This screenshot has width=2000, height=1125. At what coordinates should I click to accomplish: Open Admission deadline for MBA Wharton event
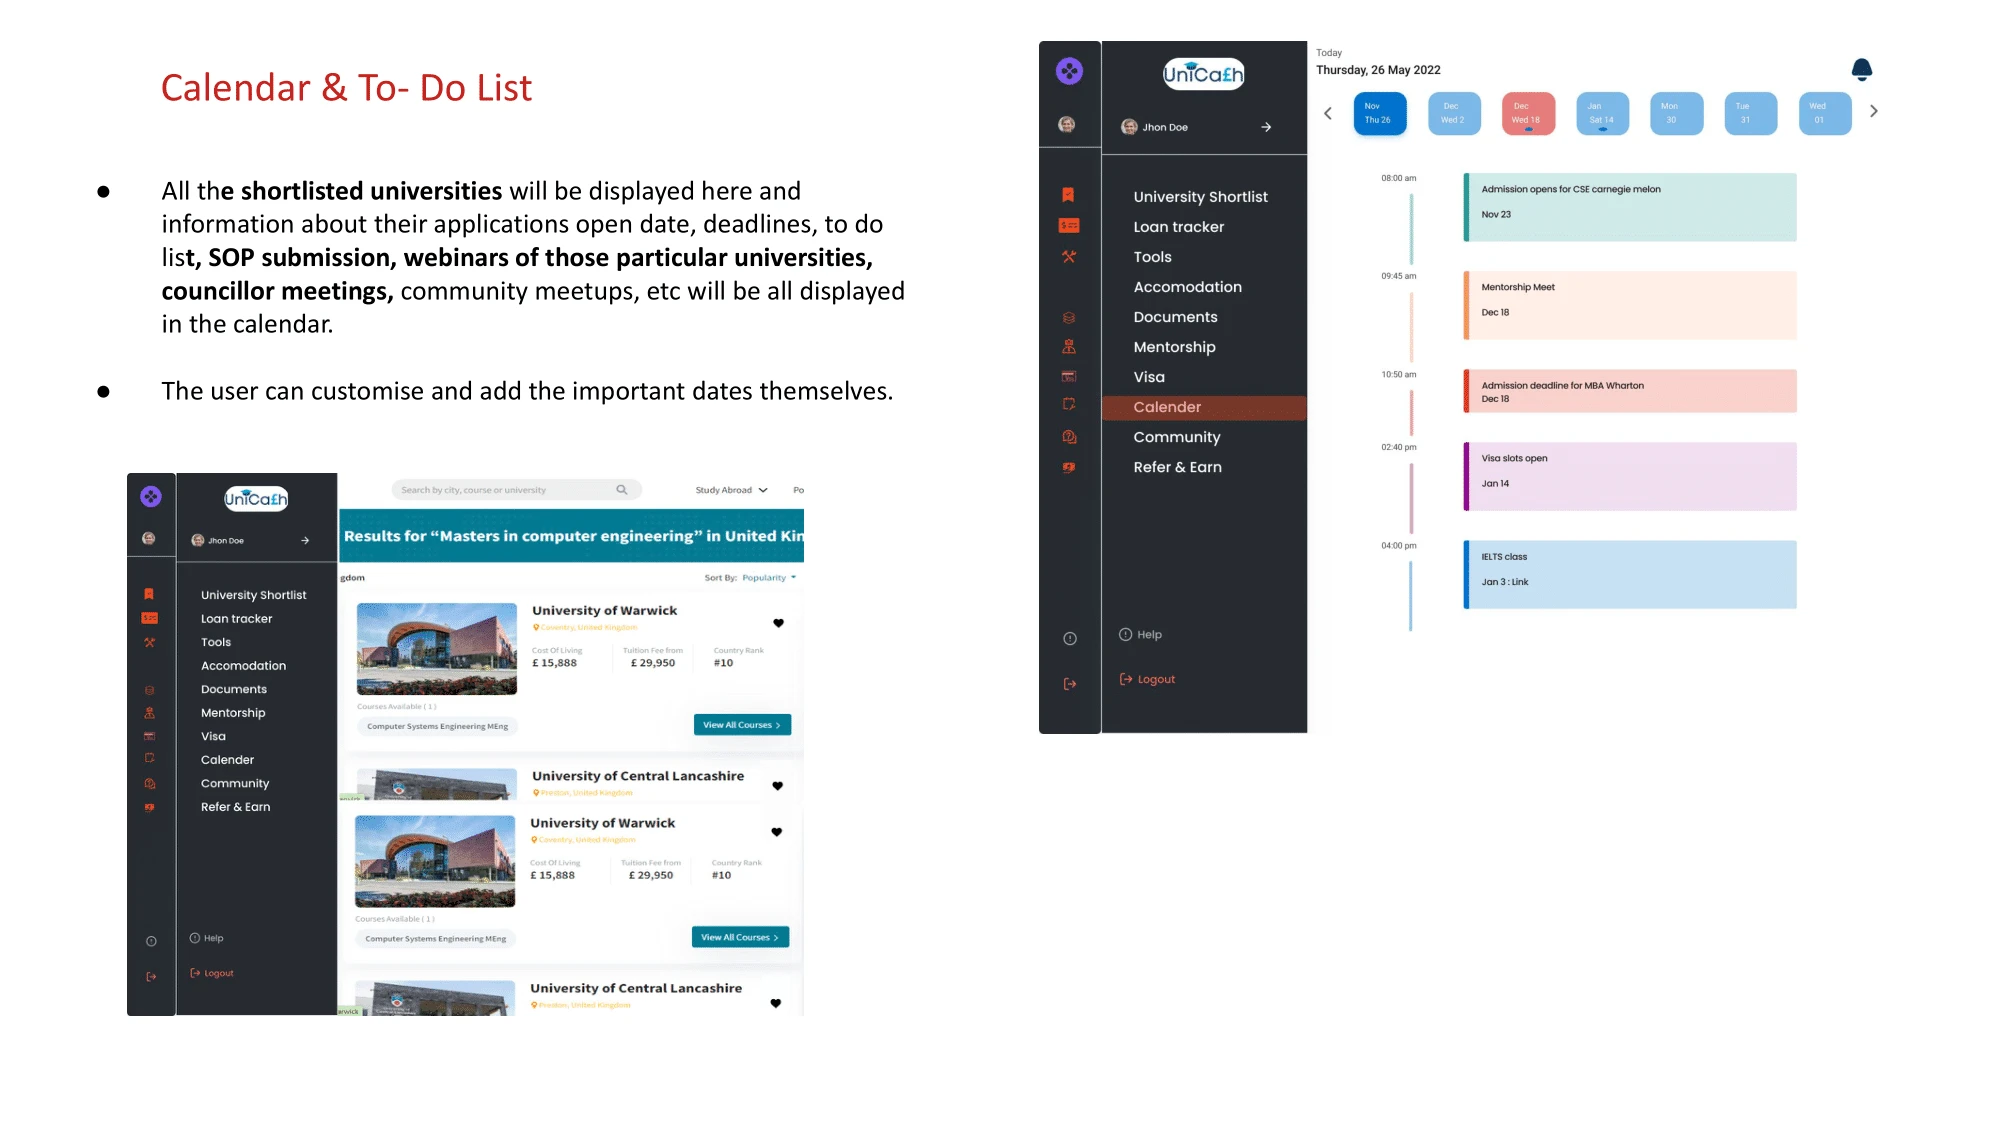click(x=1630, y=391)
